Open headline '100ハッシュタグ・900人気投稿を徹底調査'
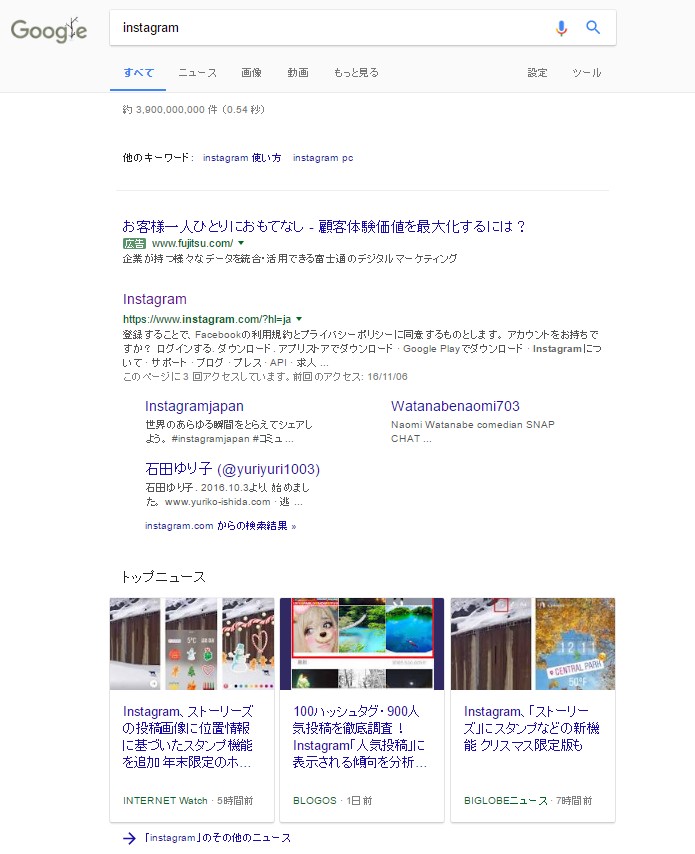This screenshot has height=854, width=695. 359,736
